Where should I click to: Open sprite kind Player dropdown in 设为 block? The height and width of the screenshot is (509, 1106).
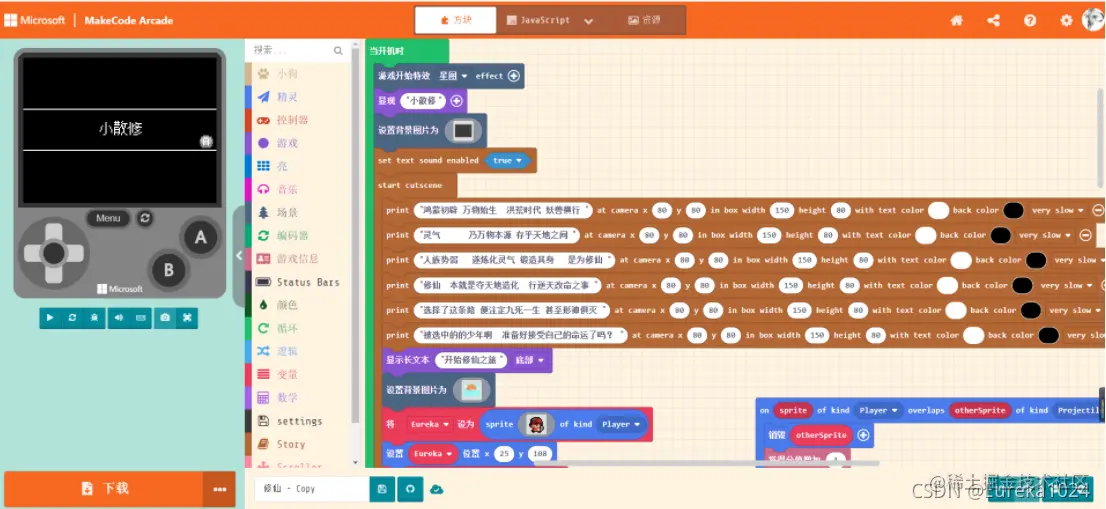click(x=621, y=424)
